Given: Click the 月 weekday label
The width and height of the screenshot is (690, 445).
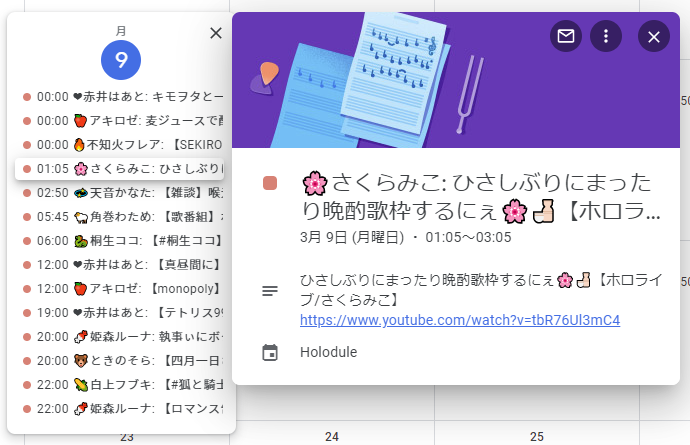Looking at the screenshot, I should (x=121, y=31).
